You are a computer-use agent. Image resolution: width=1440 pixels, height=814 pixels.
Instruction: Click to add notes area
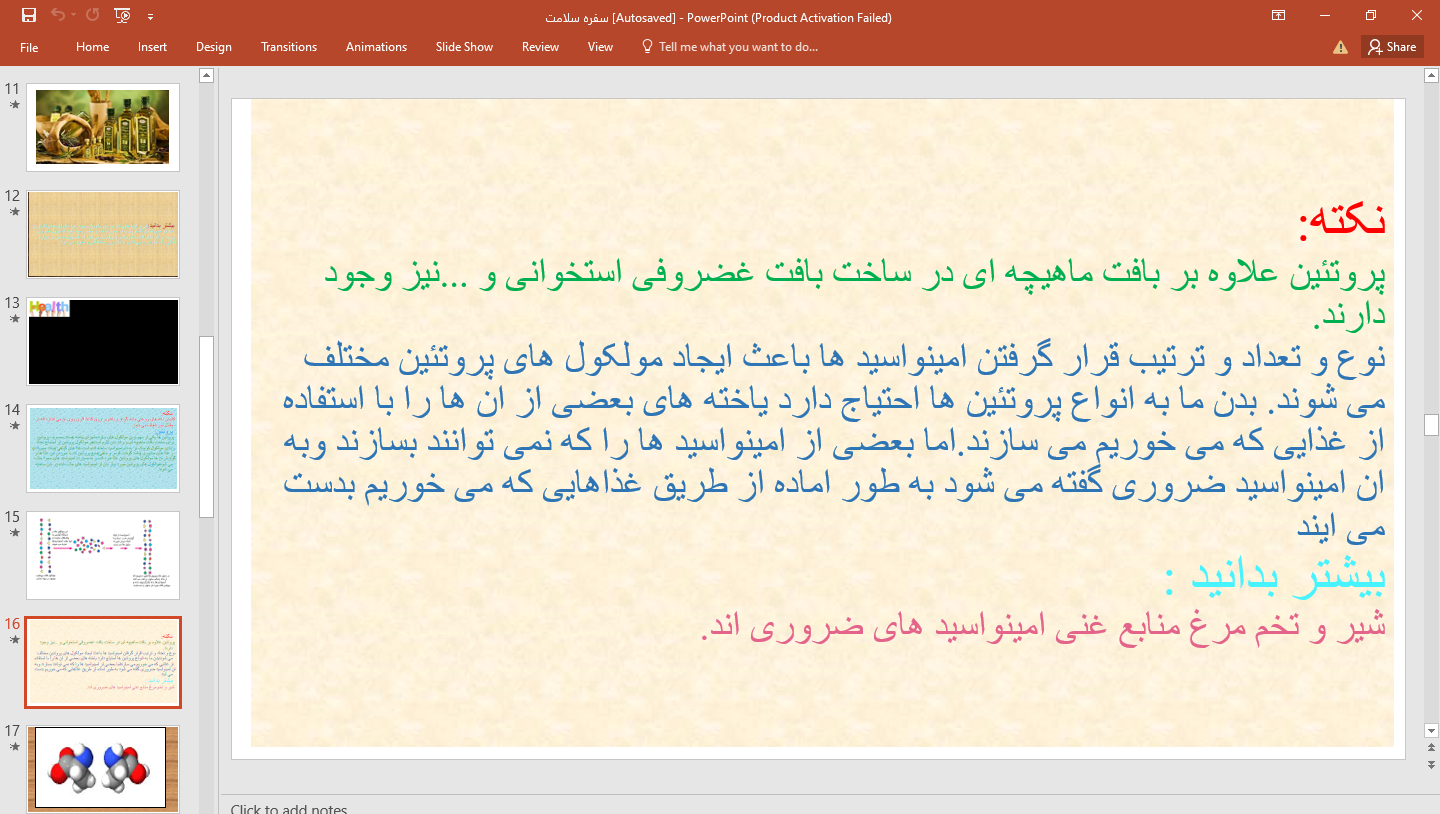coord(289,808)
